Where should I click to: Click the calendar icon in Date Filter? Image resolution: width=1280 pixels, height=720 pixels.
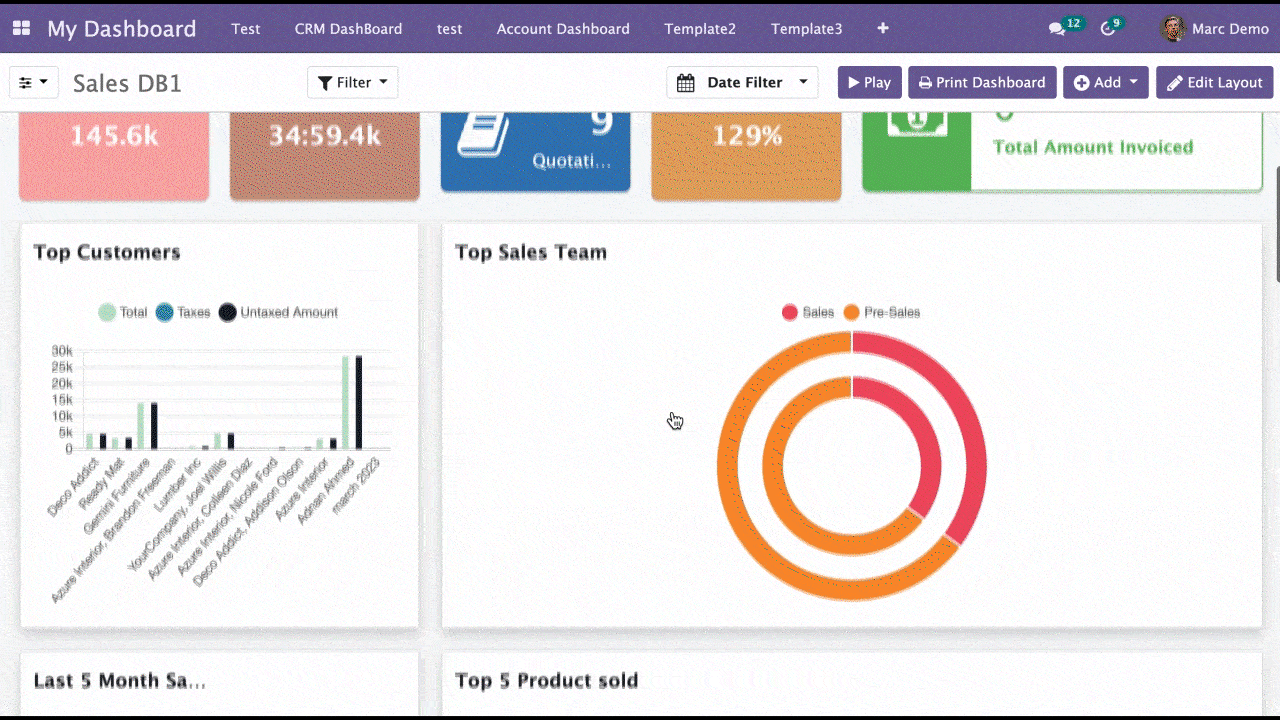686,83
